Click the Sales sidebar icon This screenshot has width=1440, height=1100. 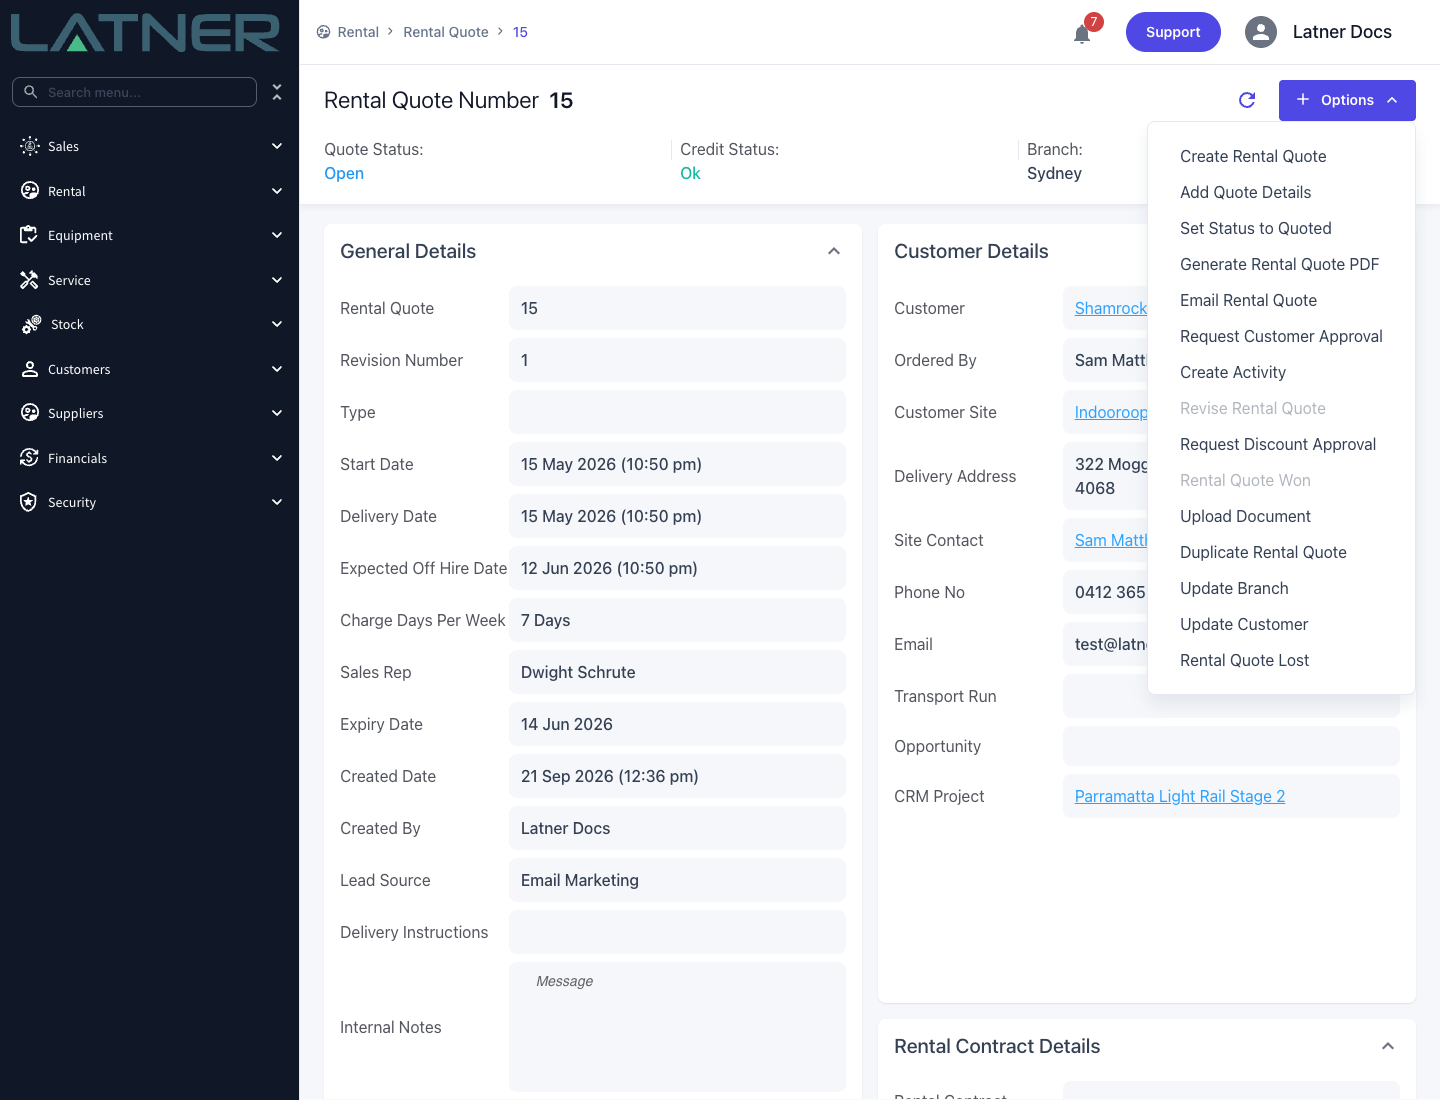[30, 146]
